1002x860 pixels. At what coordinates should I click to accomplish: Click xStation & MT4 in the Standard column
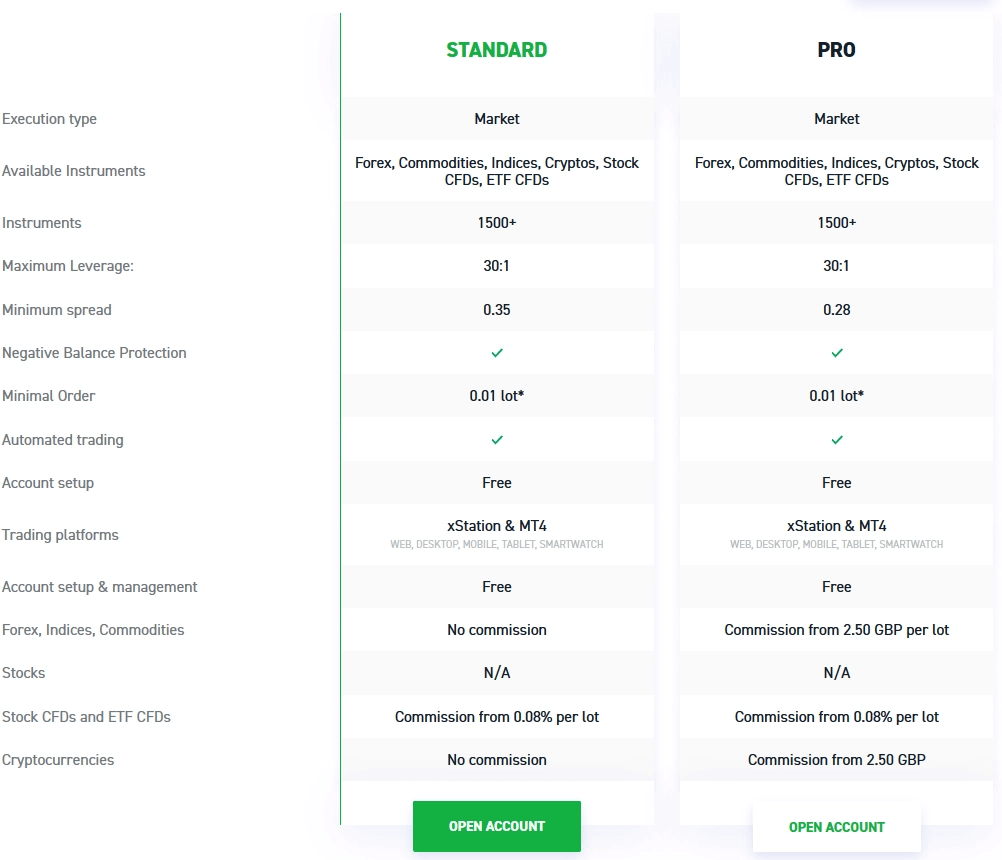[x=497, y=525]
